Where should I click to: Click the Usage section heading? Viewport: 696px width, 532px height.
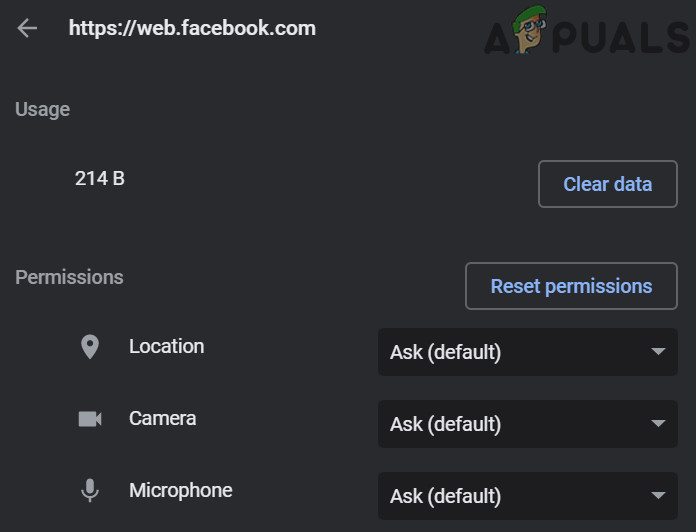(42, 109)
